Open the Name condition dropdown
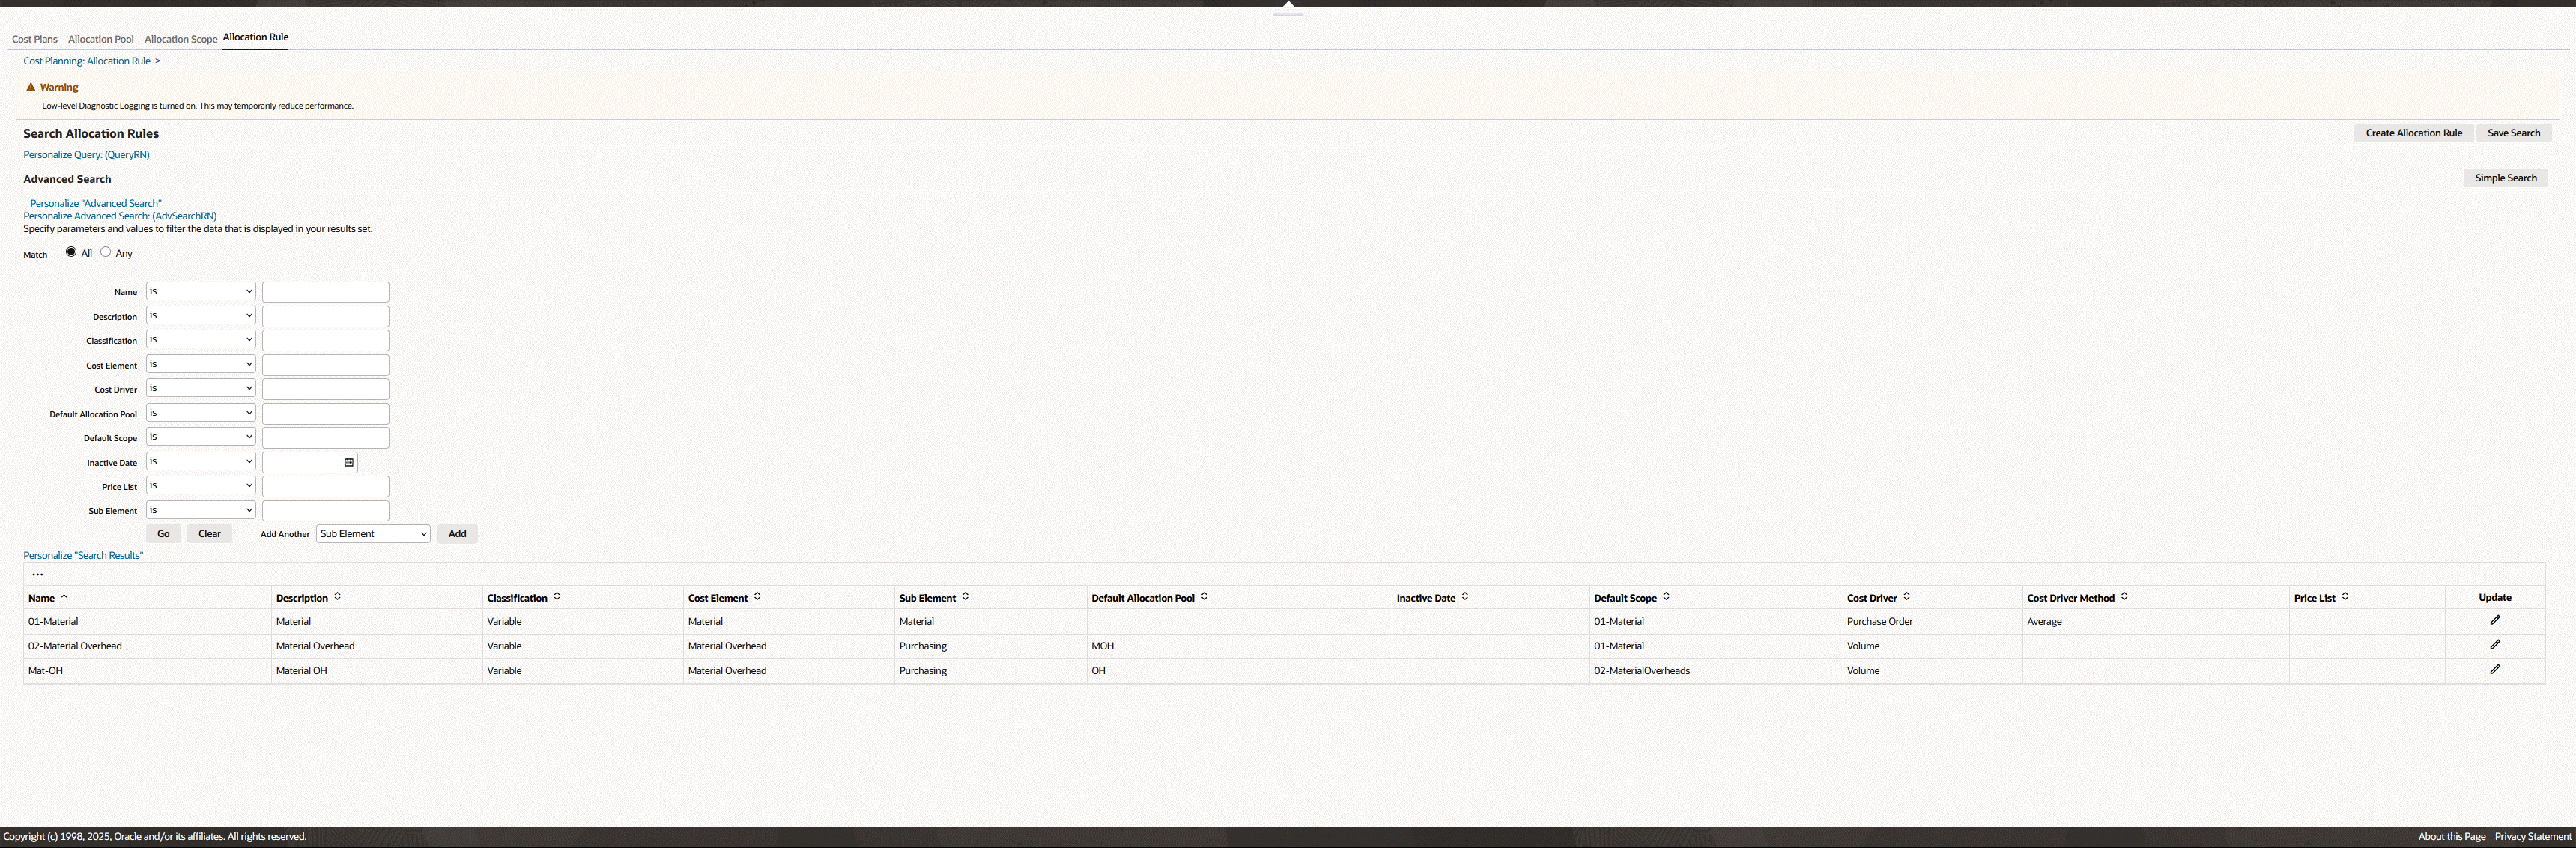 point(200,291)
